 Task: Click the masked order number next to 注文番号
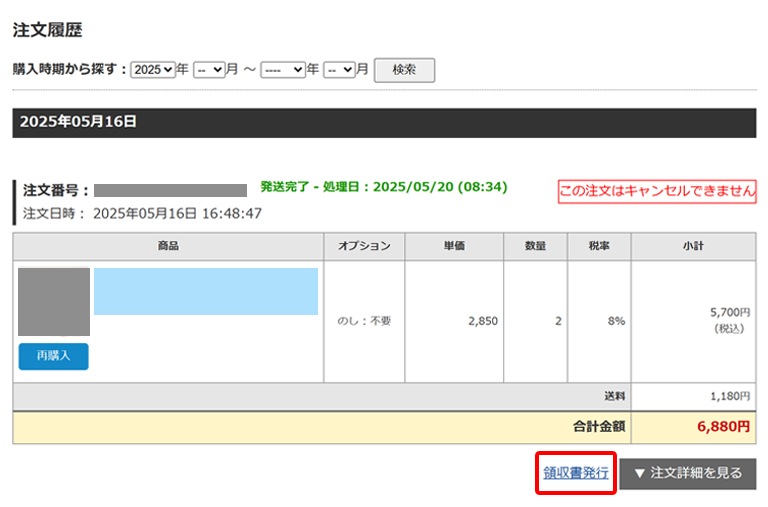(x=170, y=190)
